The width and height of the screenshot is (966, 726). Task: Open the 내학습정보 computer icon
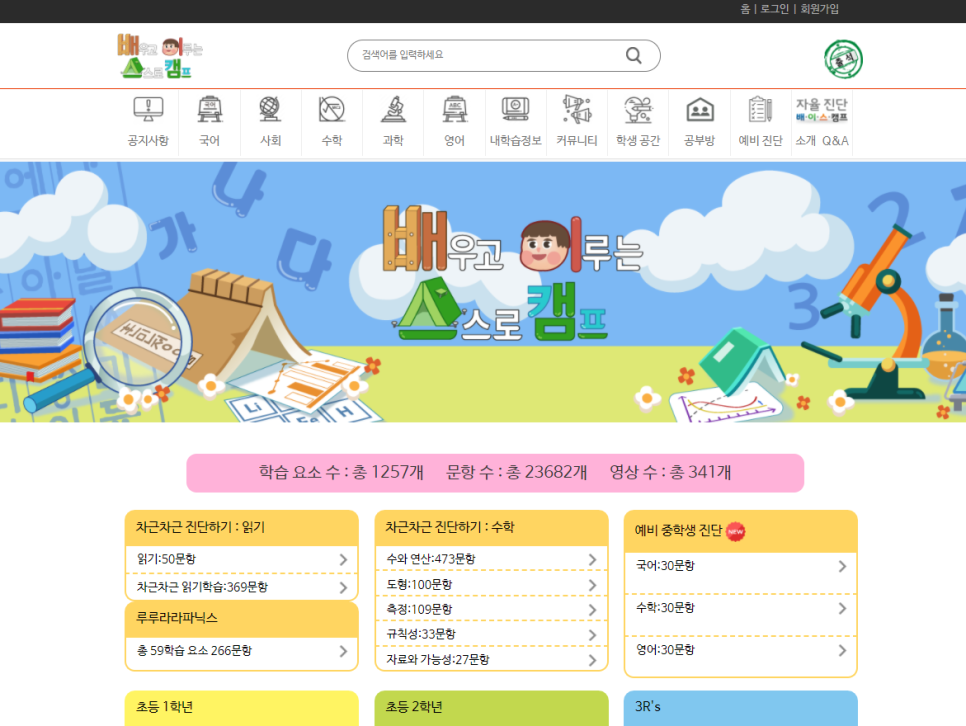pos(516,110)
